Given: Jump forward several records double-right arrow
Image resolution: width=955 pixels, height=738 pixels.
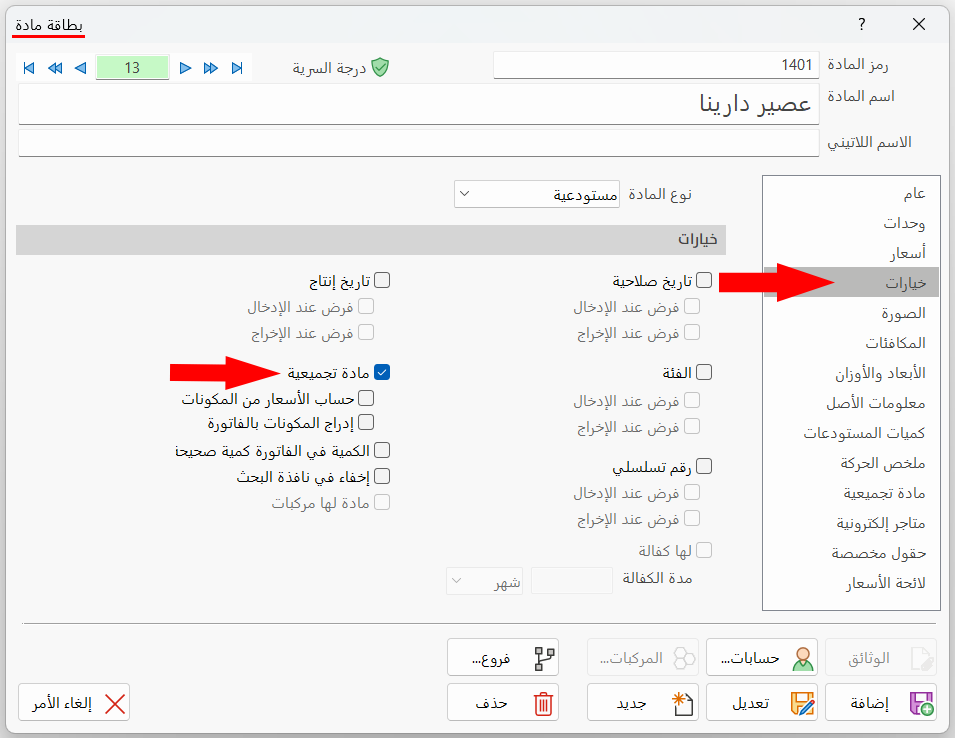Looking at the screenshot, I should pyautogui.click(x=211, y=68).
